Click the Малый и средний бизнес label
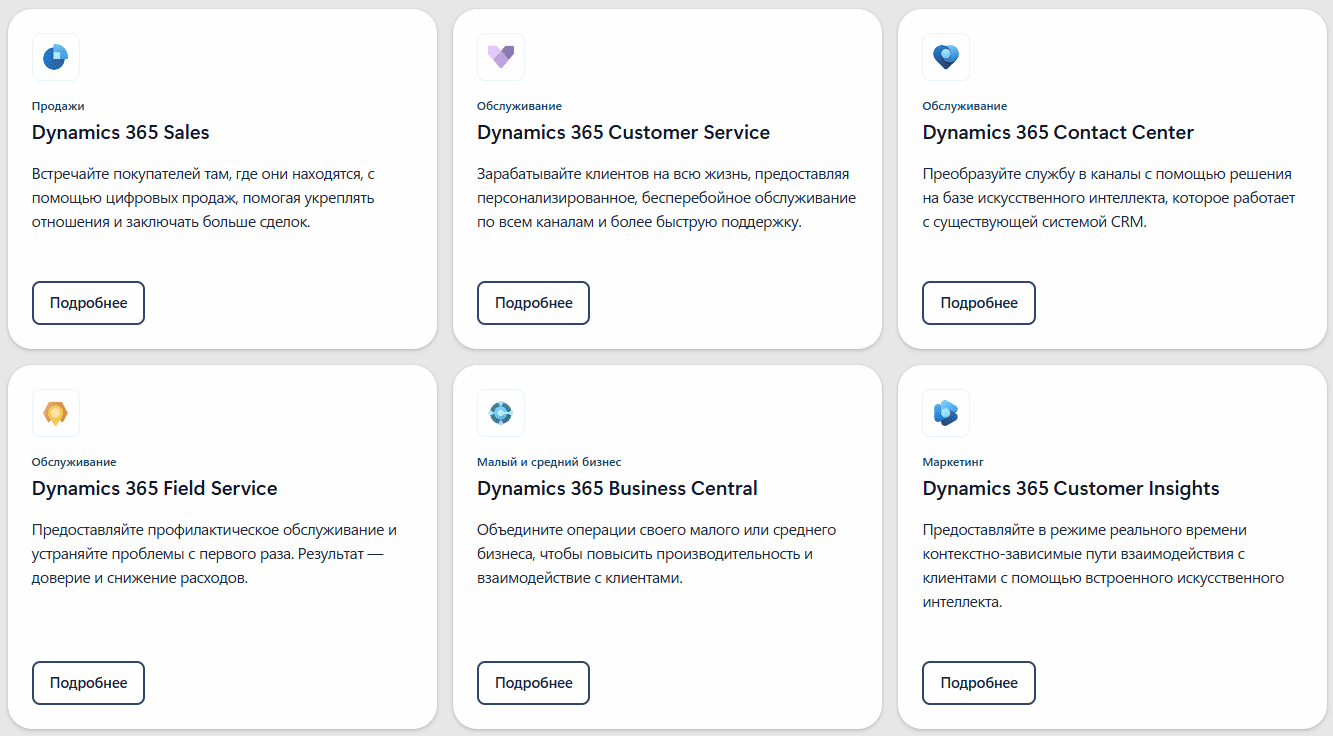This screenshot has height=736, width=1333. click(549, 462)
